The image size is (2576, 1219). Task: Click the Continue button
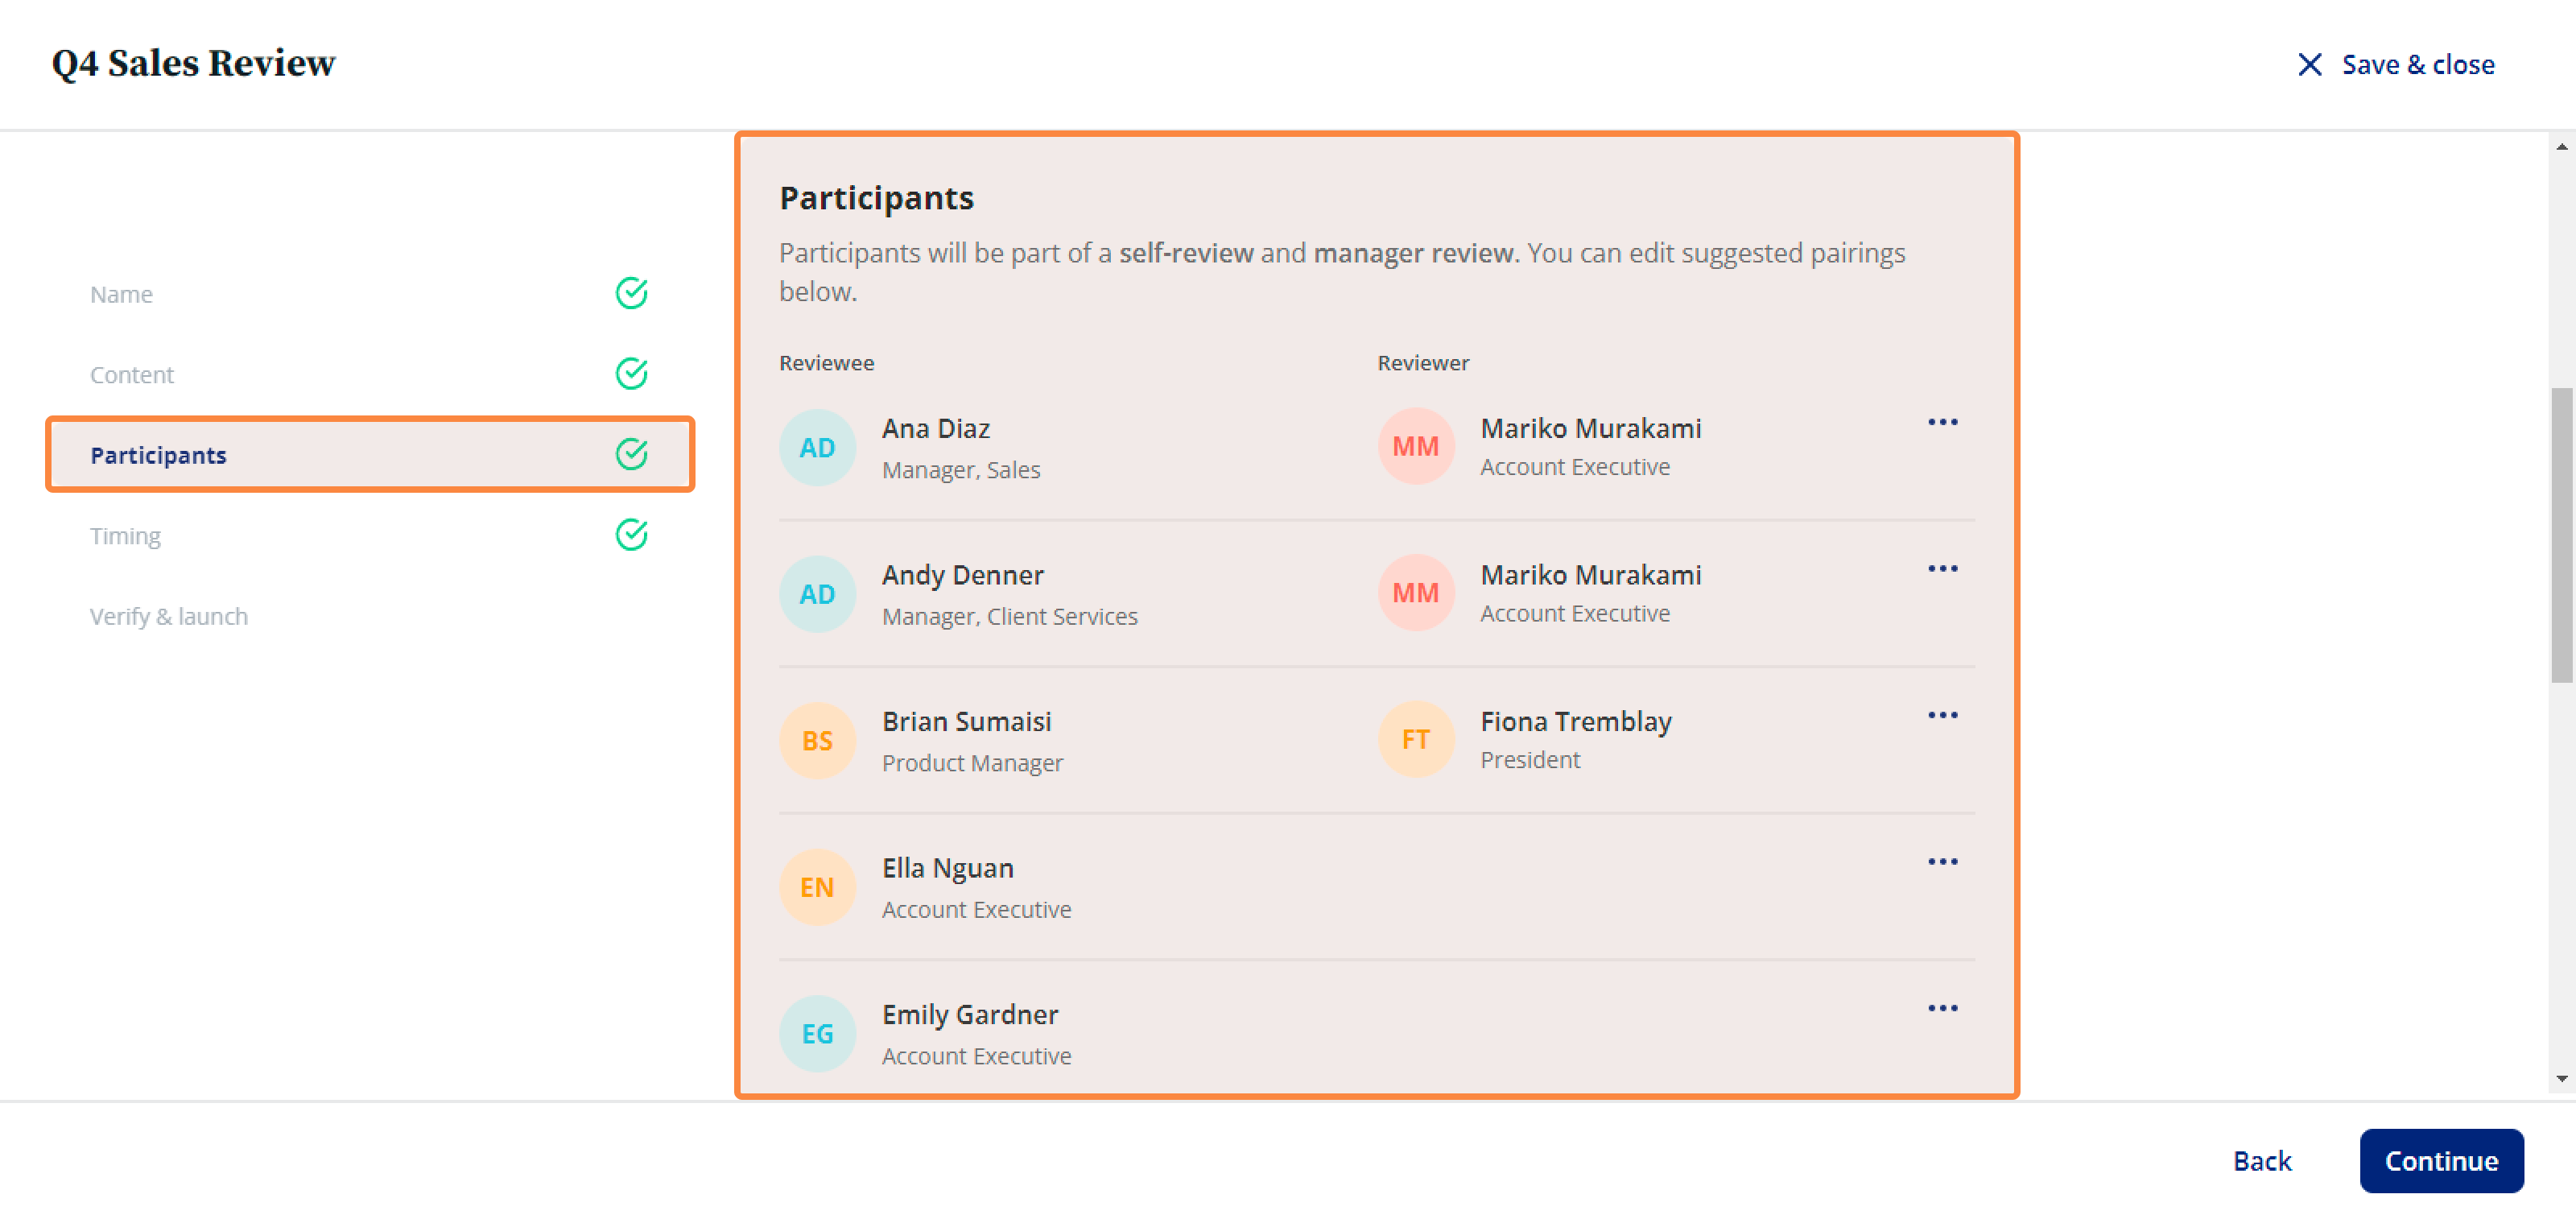point(2441,1161)
